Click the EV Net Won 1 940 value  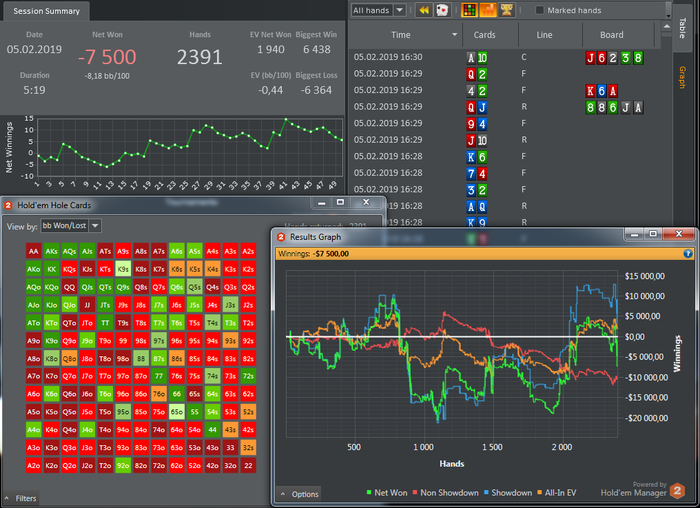271,49
